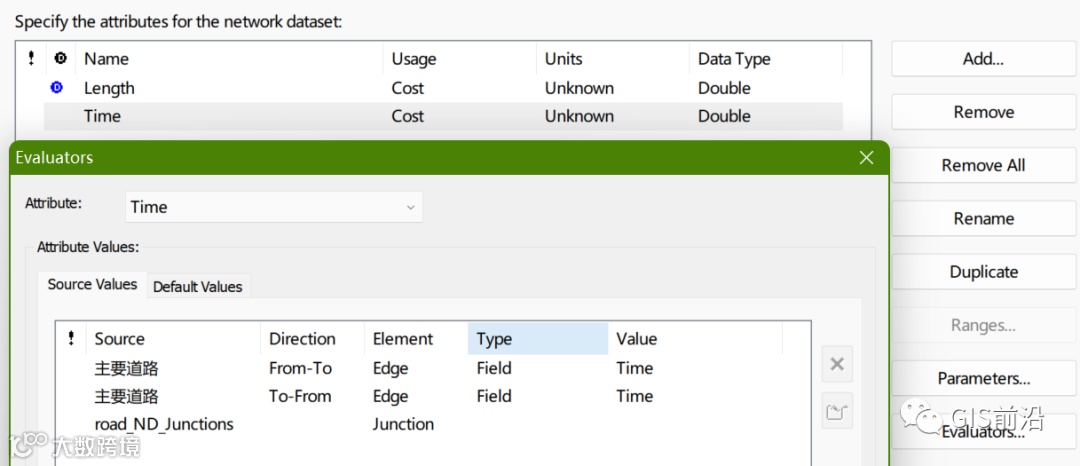The width and height of the screenshot is (1080, 466).
Task: Click the Type column header in the Source table
Action: [x=537, y=339]
